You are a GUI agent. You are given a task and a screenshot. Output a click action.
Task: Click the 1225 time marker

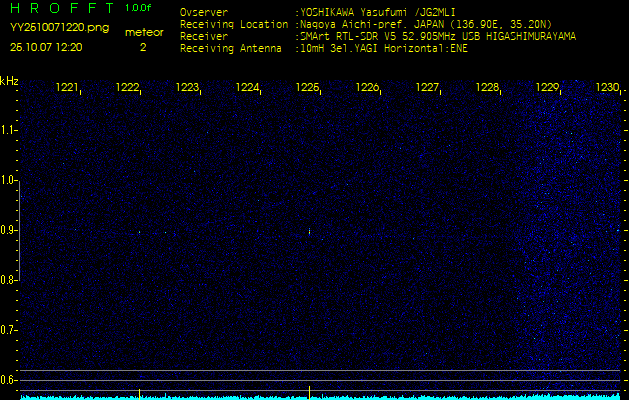point(307,88)
